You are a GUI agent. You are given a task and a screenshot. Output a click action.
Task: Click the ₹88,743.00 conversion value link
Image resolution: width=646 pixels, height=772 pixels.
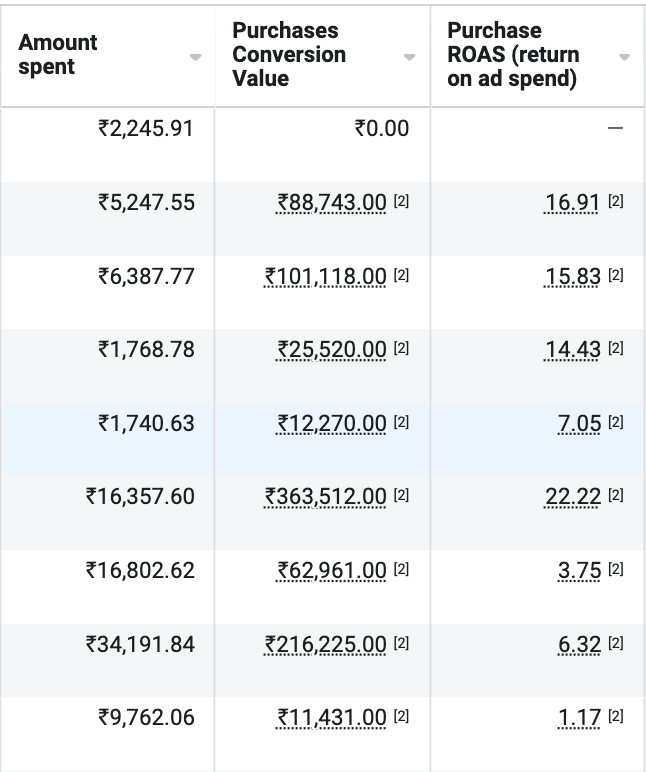pos(332,203)
